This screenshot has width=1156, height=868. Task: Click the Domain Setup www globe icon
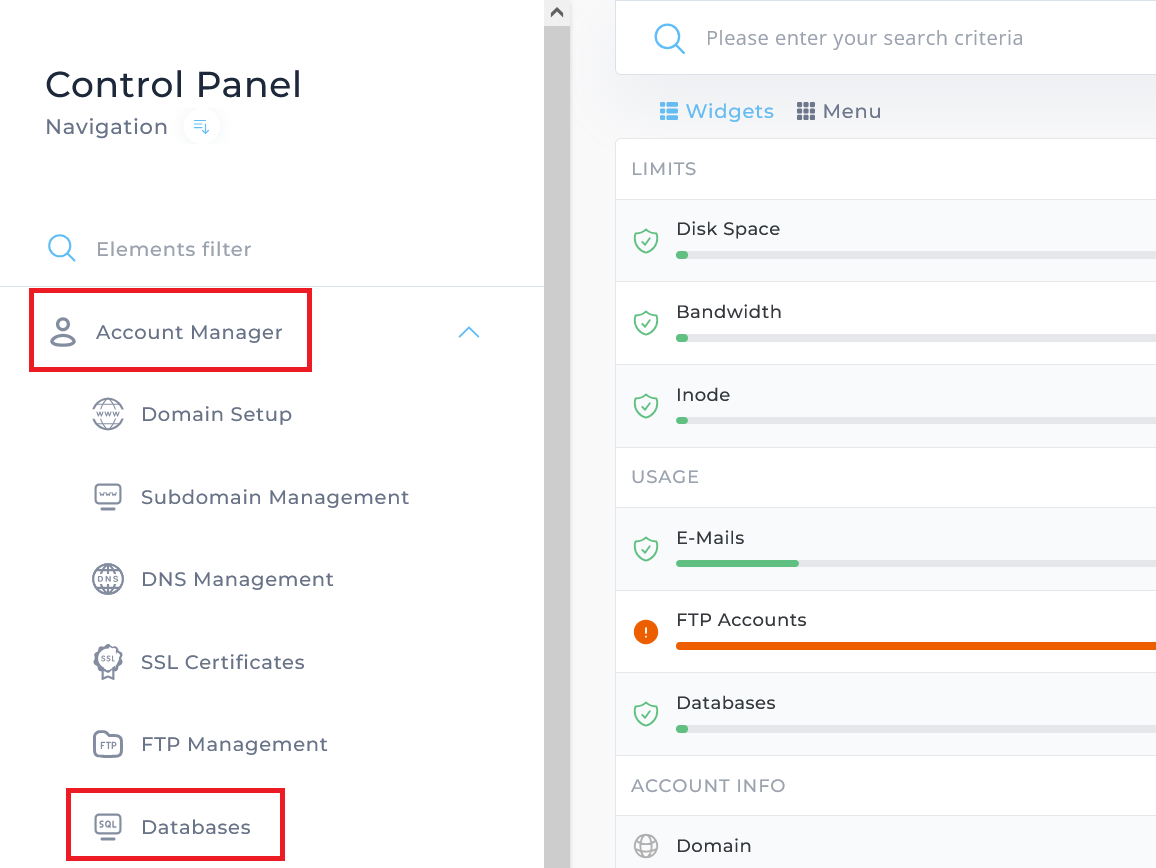tap(108, 414)
